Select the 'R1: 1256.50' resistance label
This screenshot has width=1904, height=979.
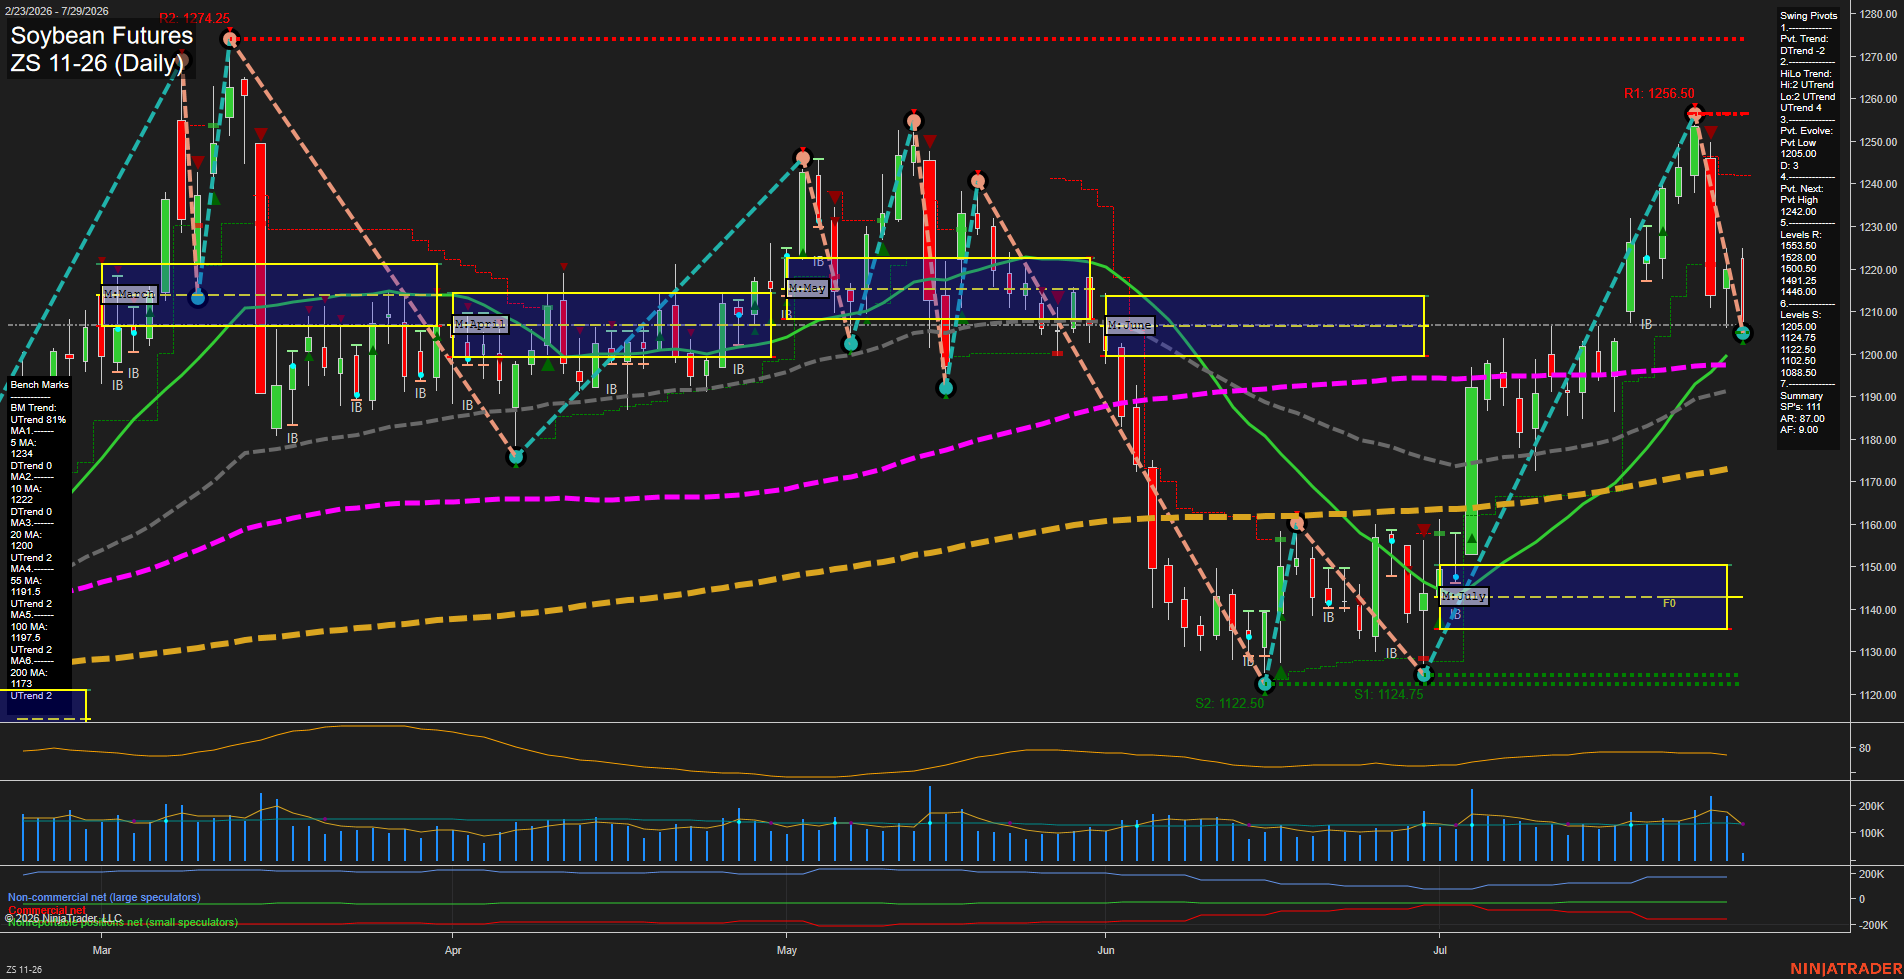(1659, 93)
